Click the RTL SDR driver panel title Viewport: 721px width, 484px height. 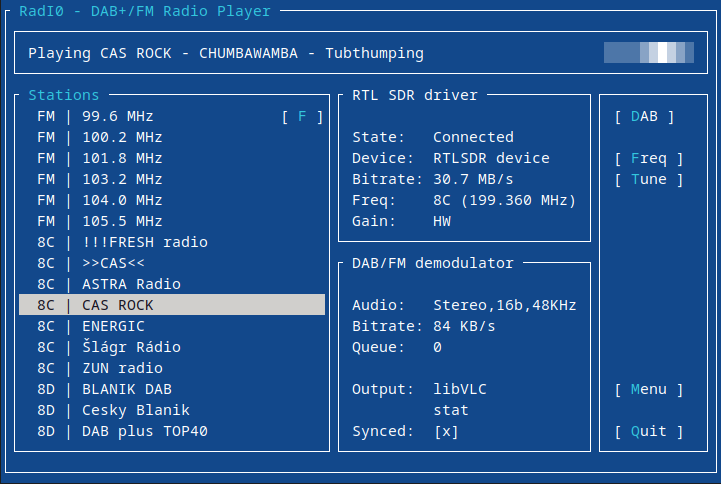coord(414,95)
